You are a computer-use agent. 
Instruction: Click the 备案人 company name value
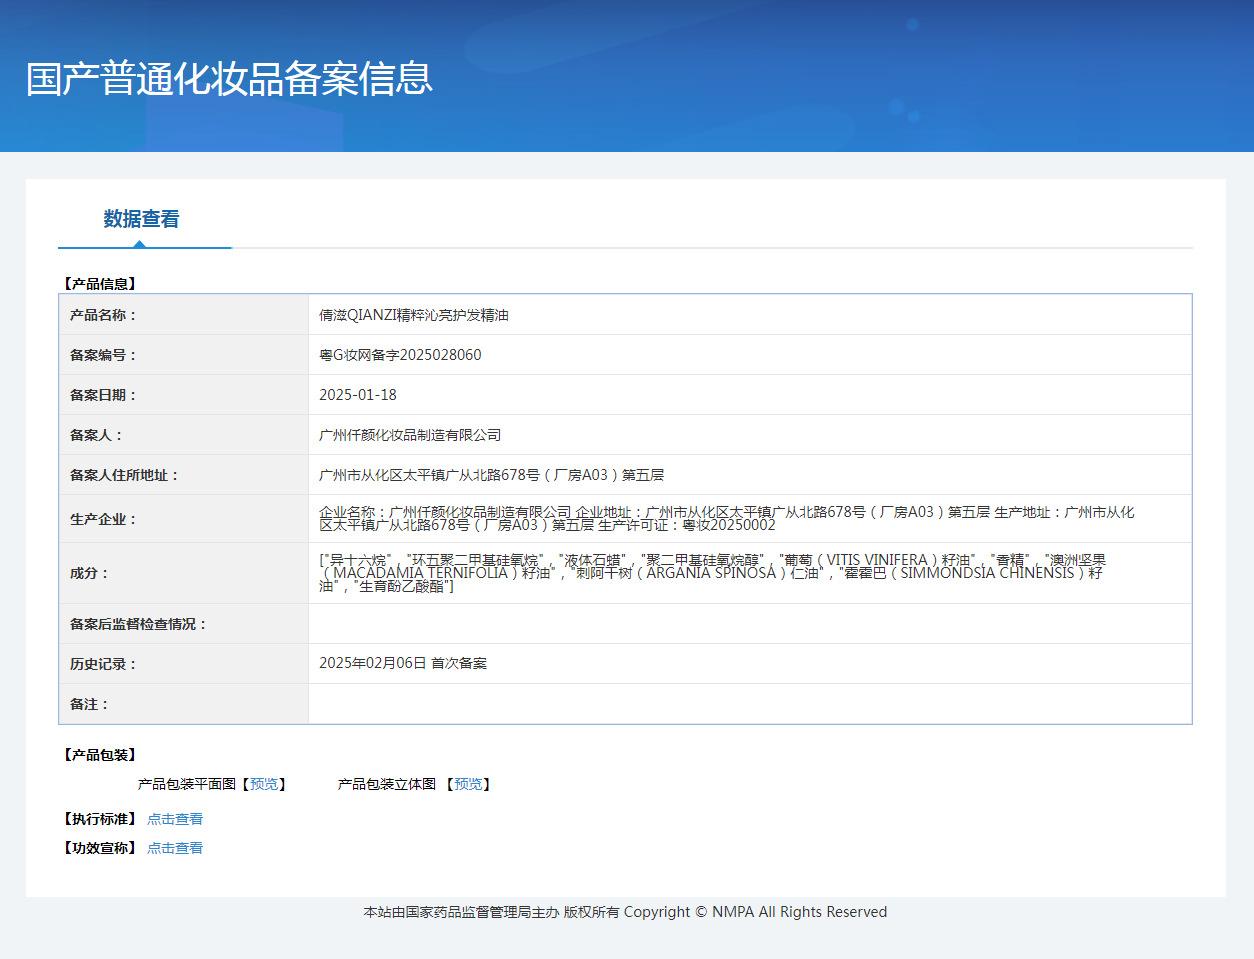410,435
